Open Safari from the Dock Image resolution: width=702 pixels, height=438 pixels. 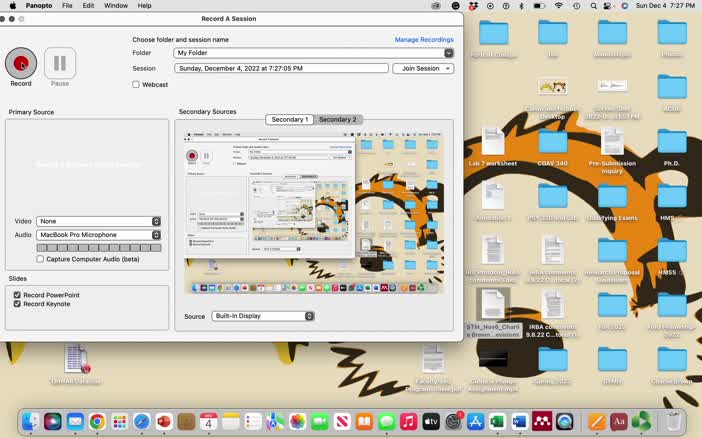tap(141, 421)
